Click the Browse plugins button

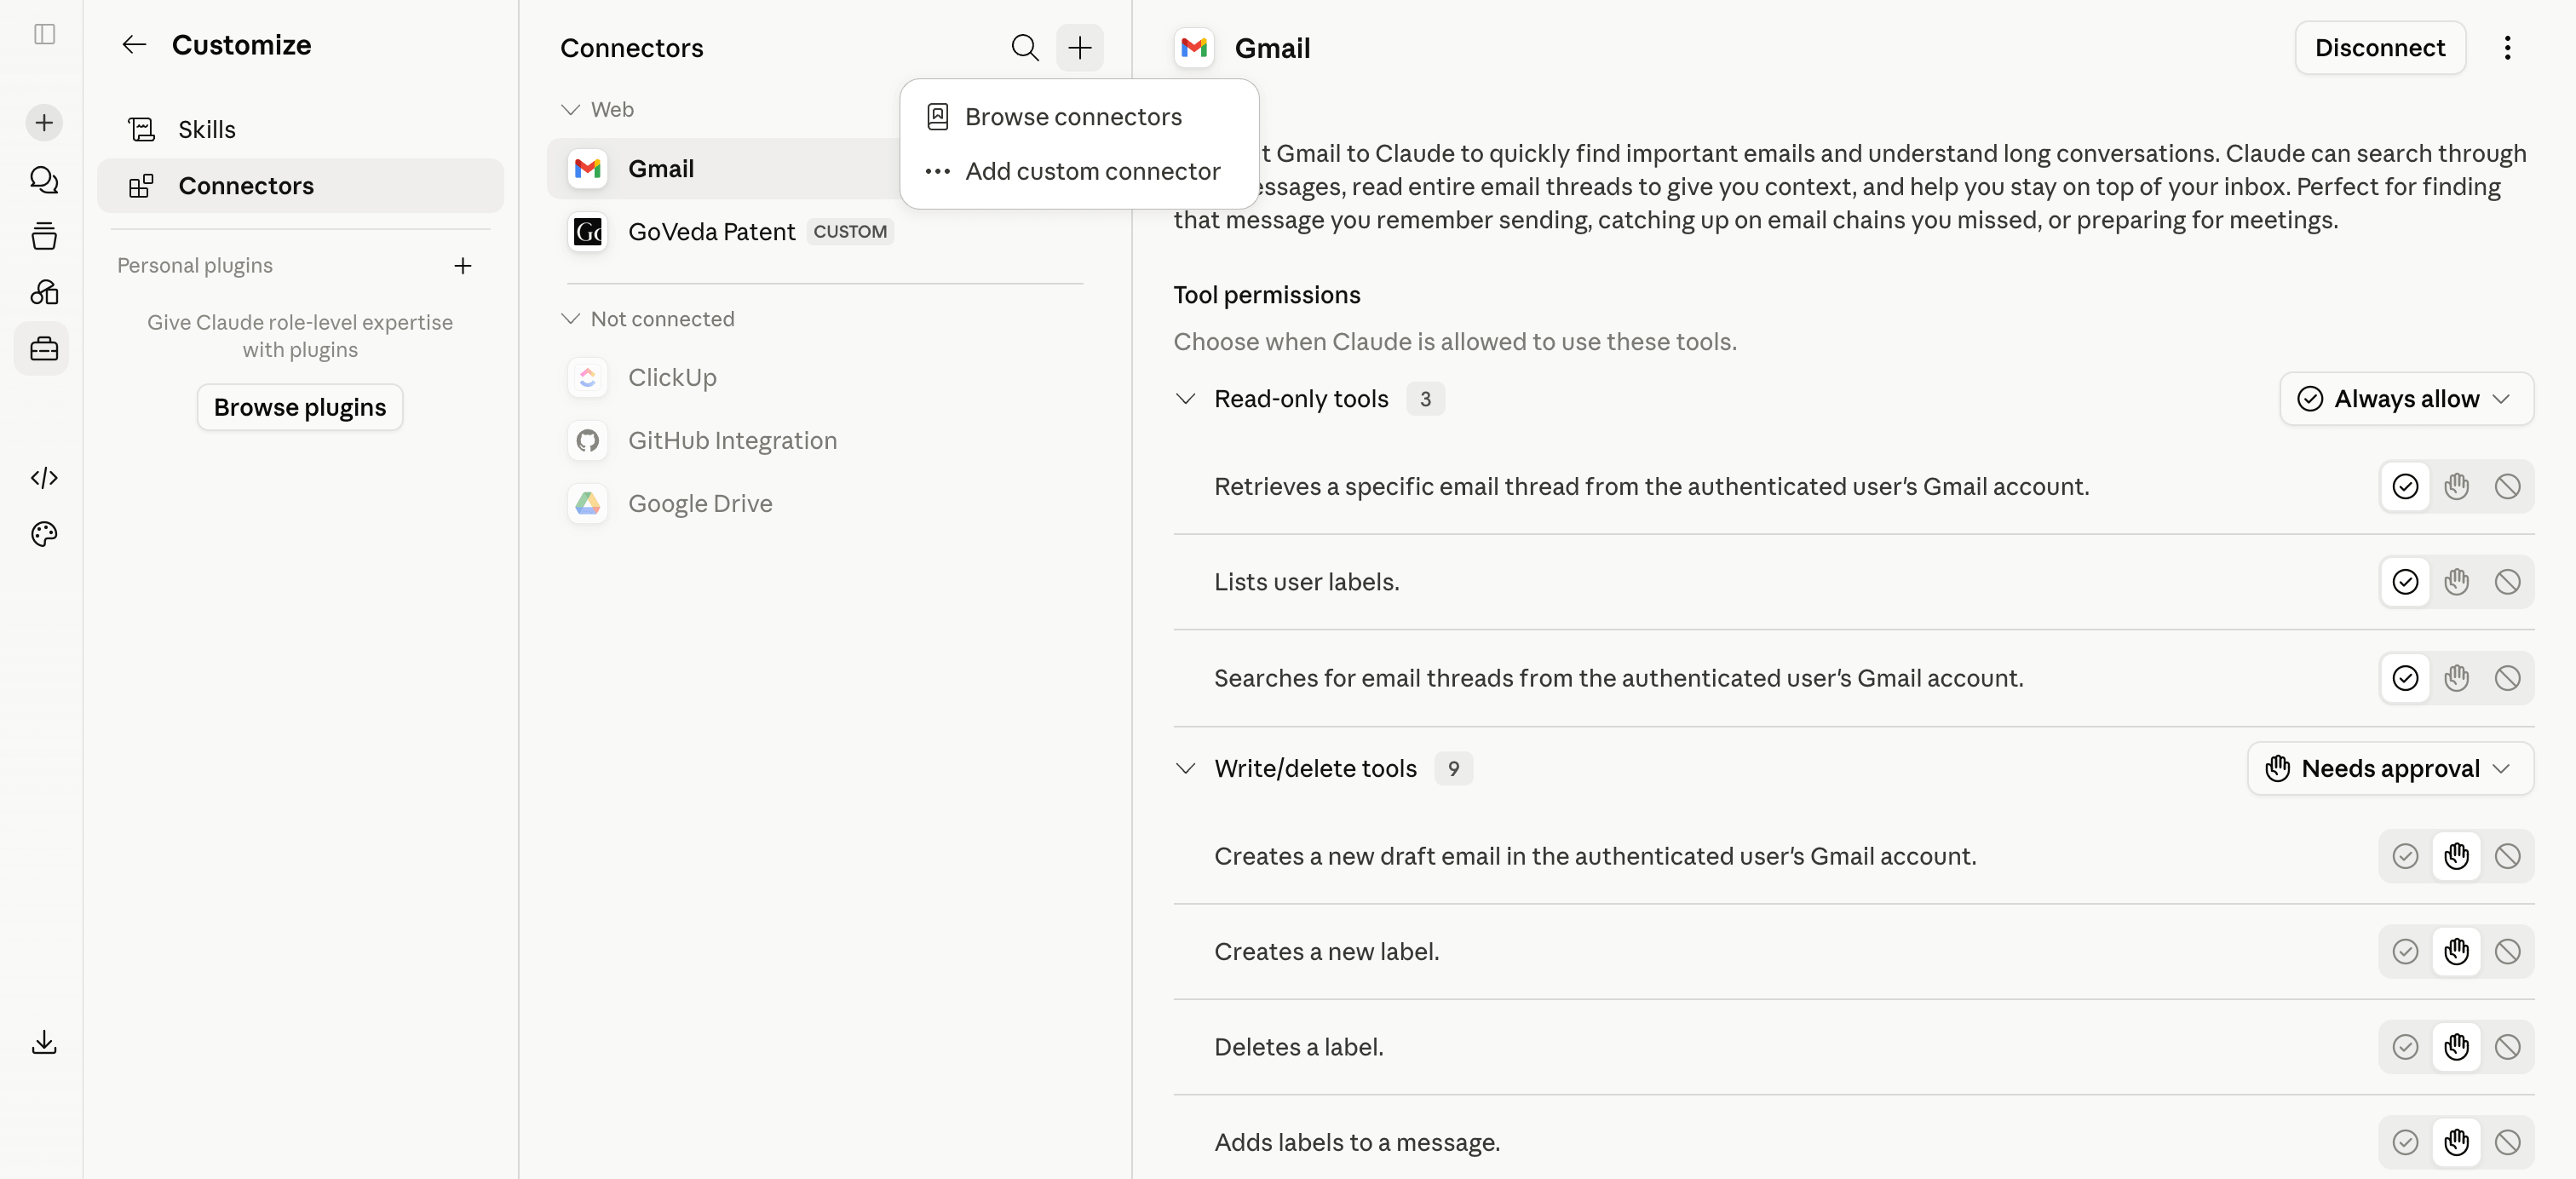click(300, 407)
